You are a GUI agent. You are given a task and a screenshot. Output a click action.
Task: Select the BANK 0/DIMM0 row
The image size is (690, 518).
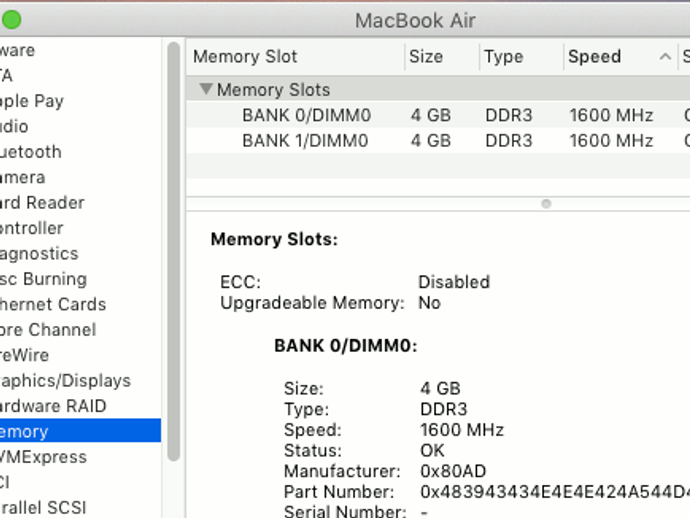pos(438,115)
